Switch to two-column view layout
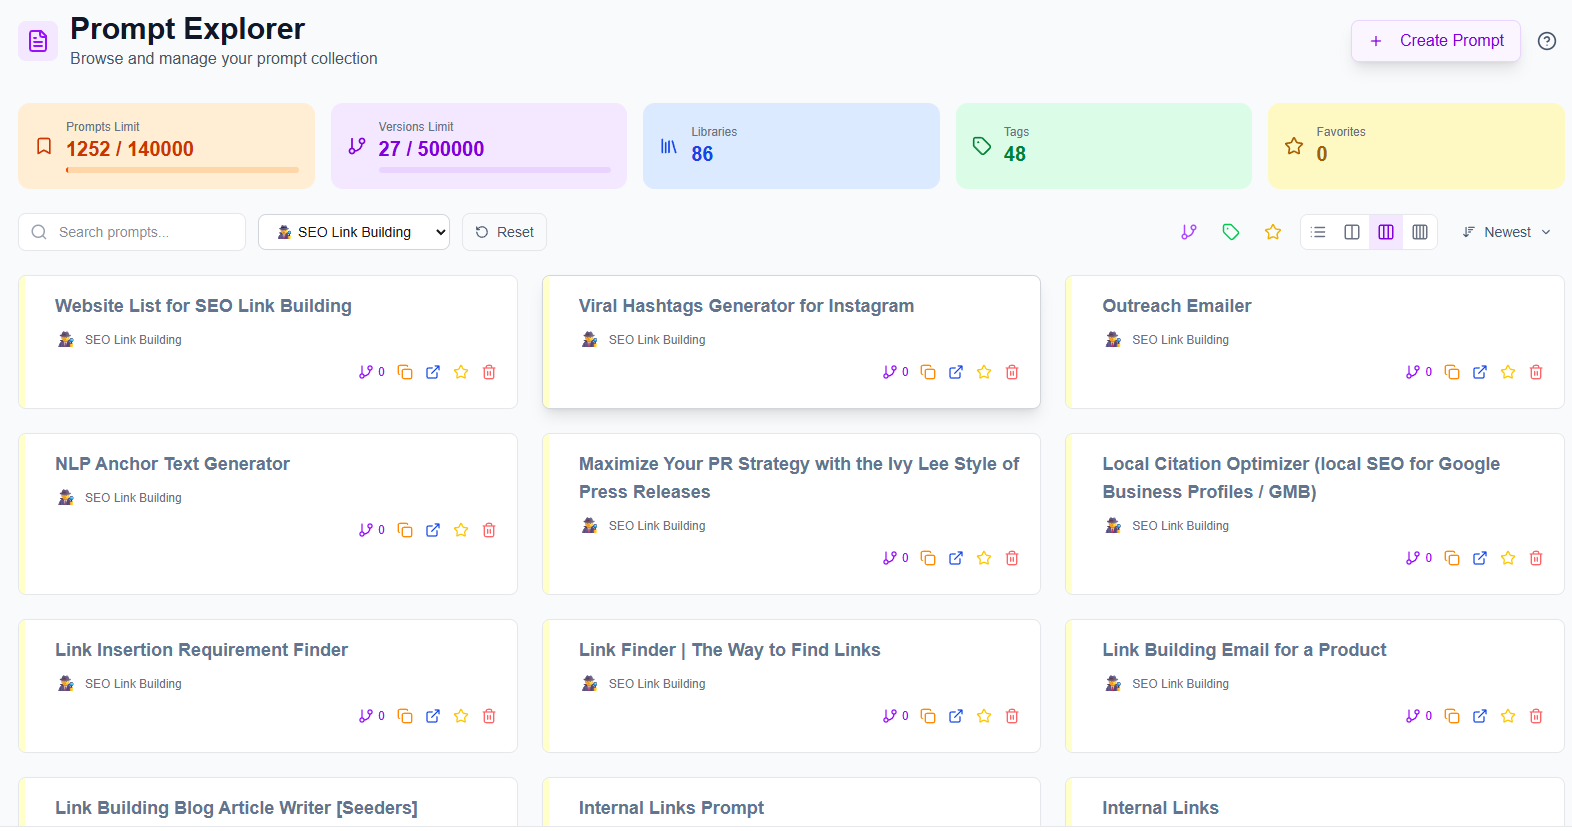Viewport: 1572px width, 831px height. pos(1352,232)
